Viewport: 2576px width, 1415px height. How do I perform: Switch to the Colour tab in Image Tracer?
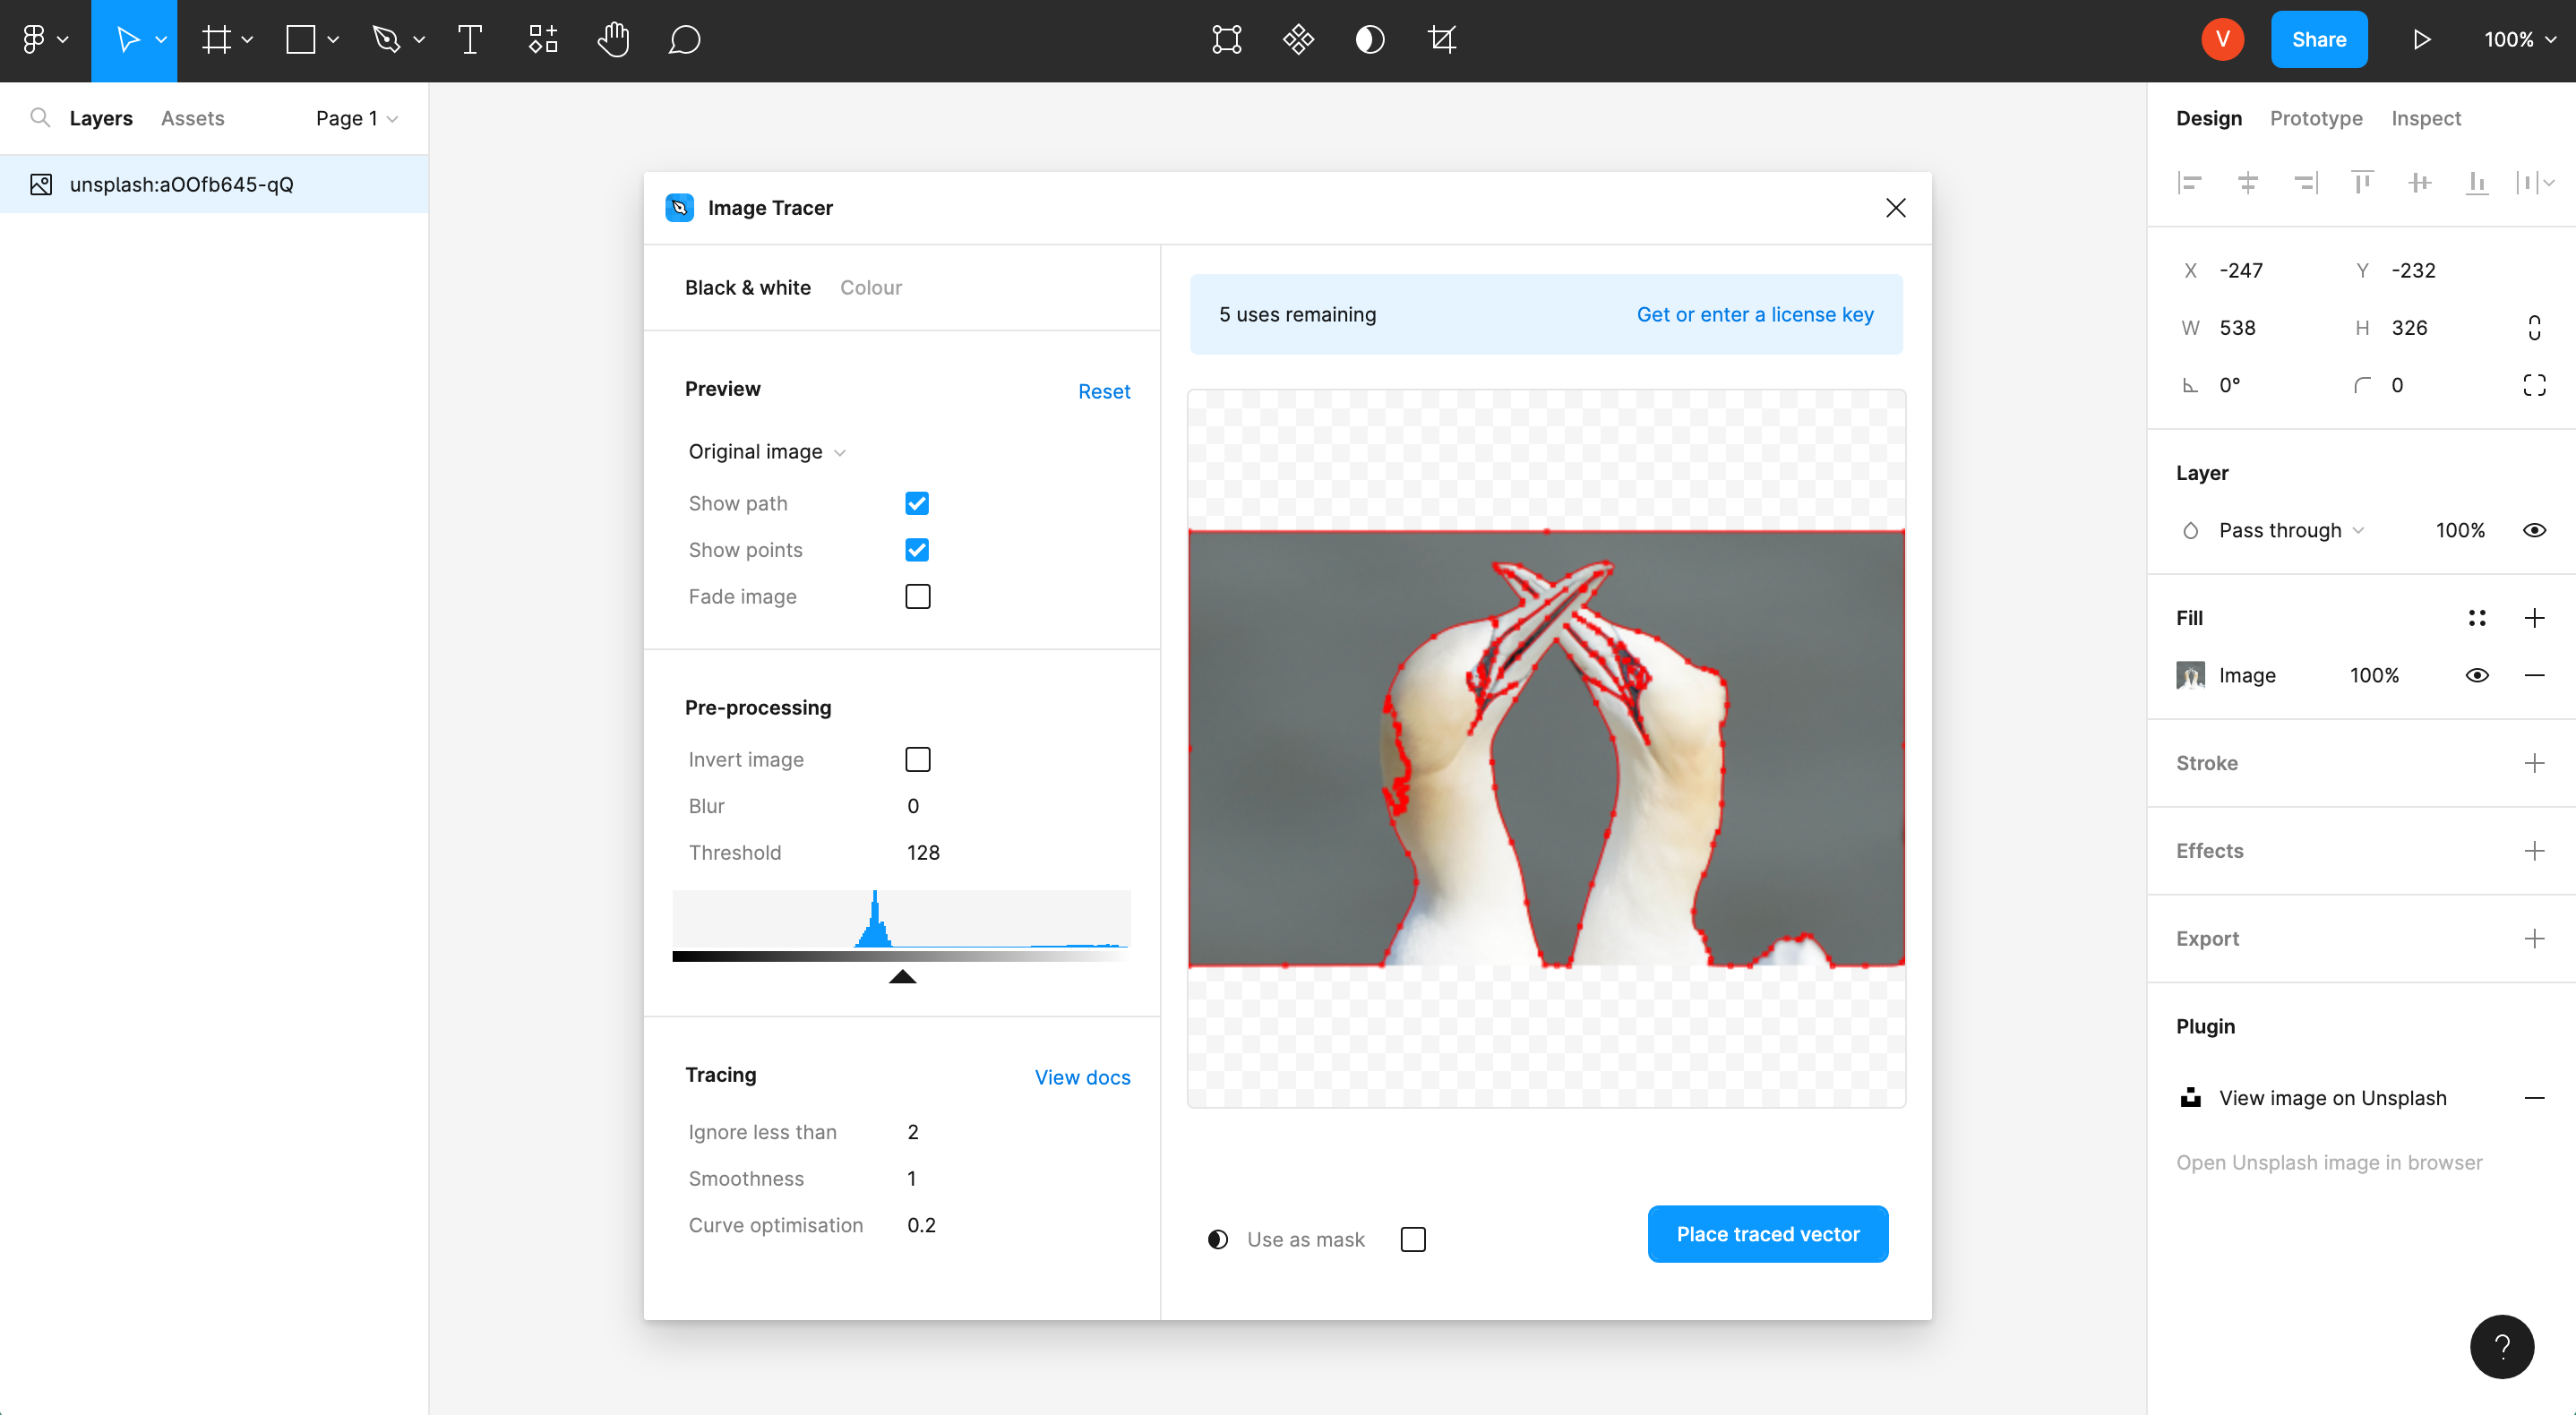[x=872, y=286]
